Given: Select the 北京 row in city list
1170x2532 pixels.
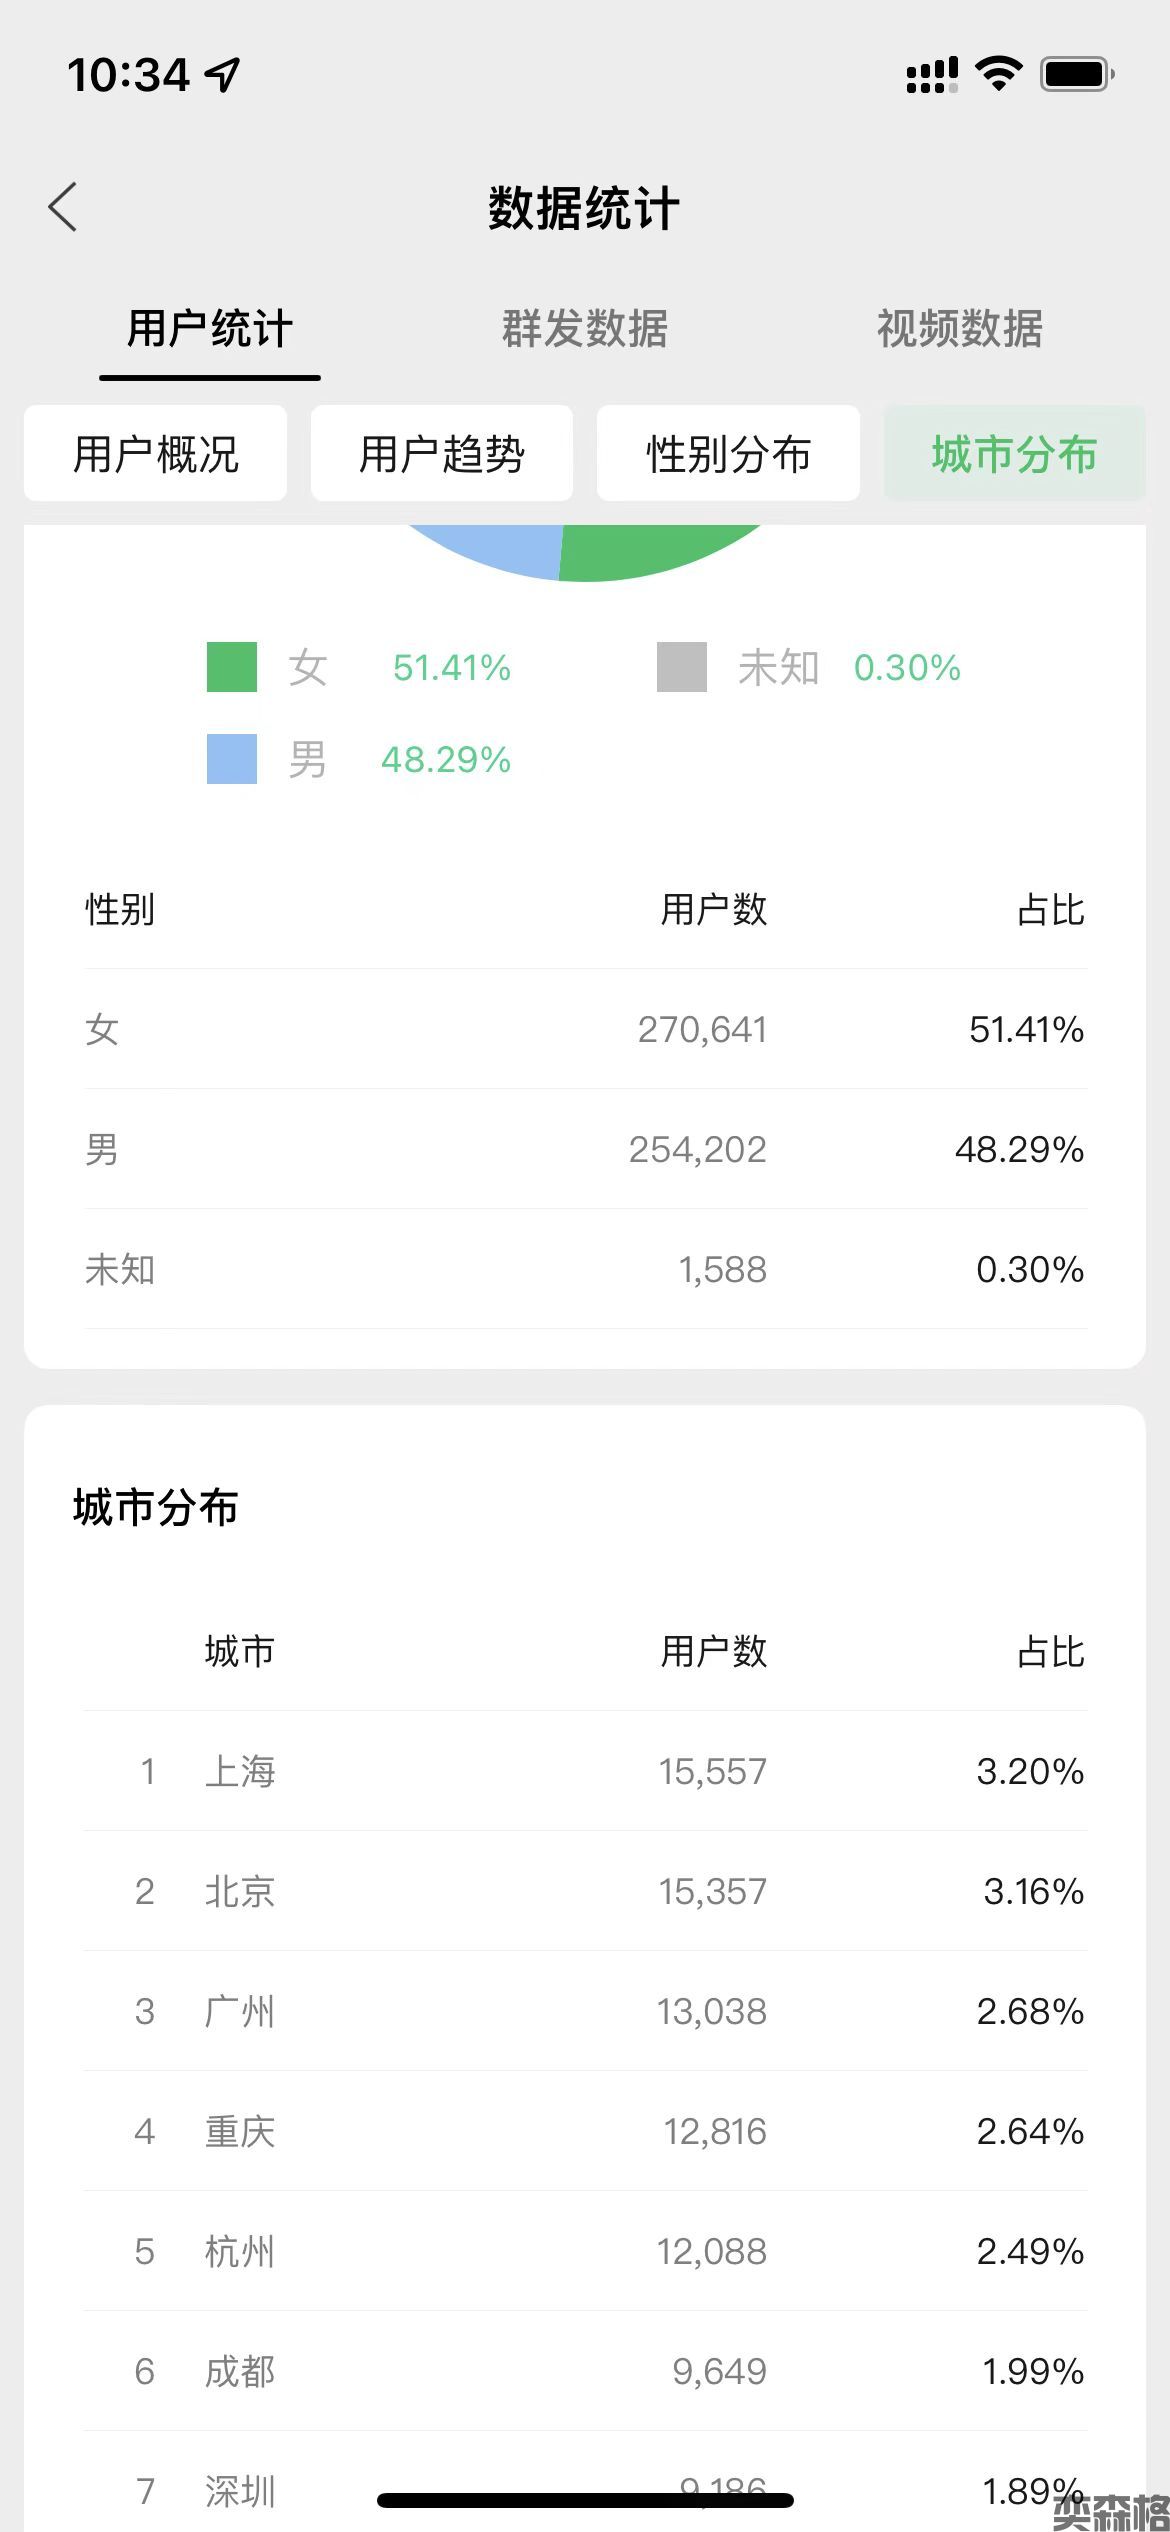Looking at the screenshot, I should click(x=585, y=1891).
